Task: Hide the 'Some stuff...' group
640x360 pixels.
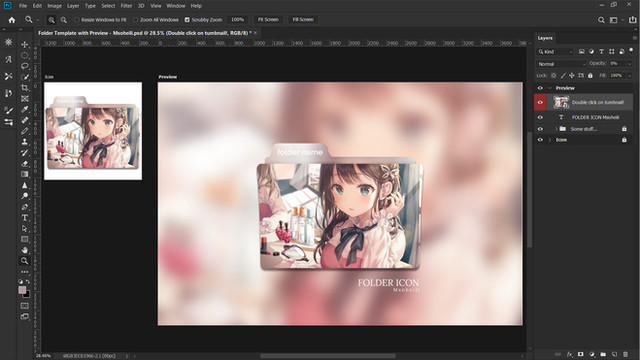Action: pyautogui.click(x=540, y=129)
